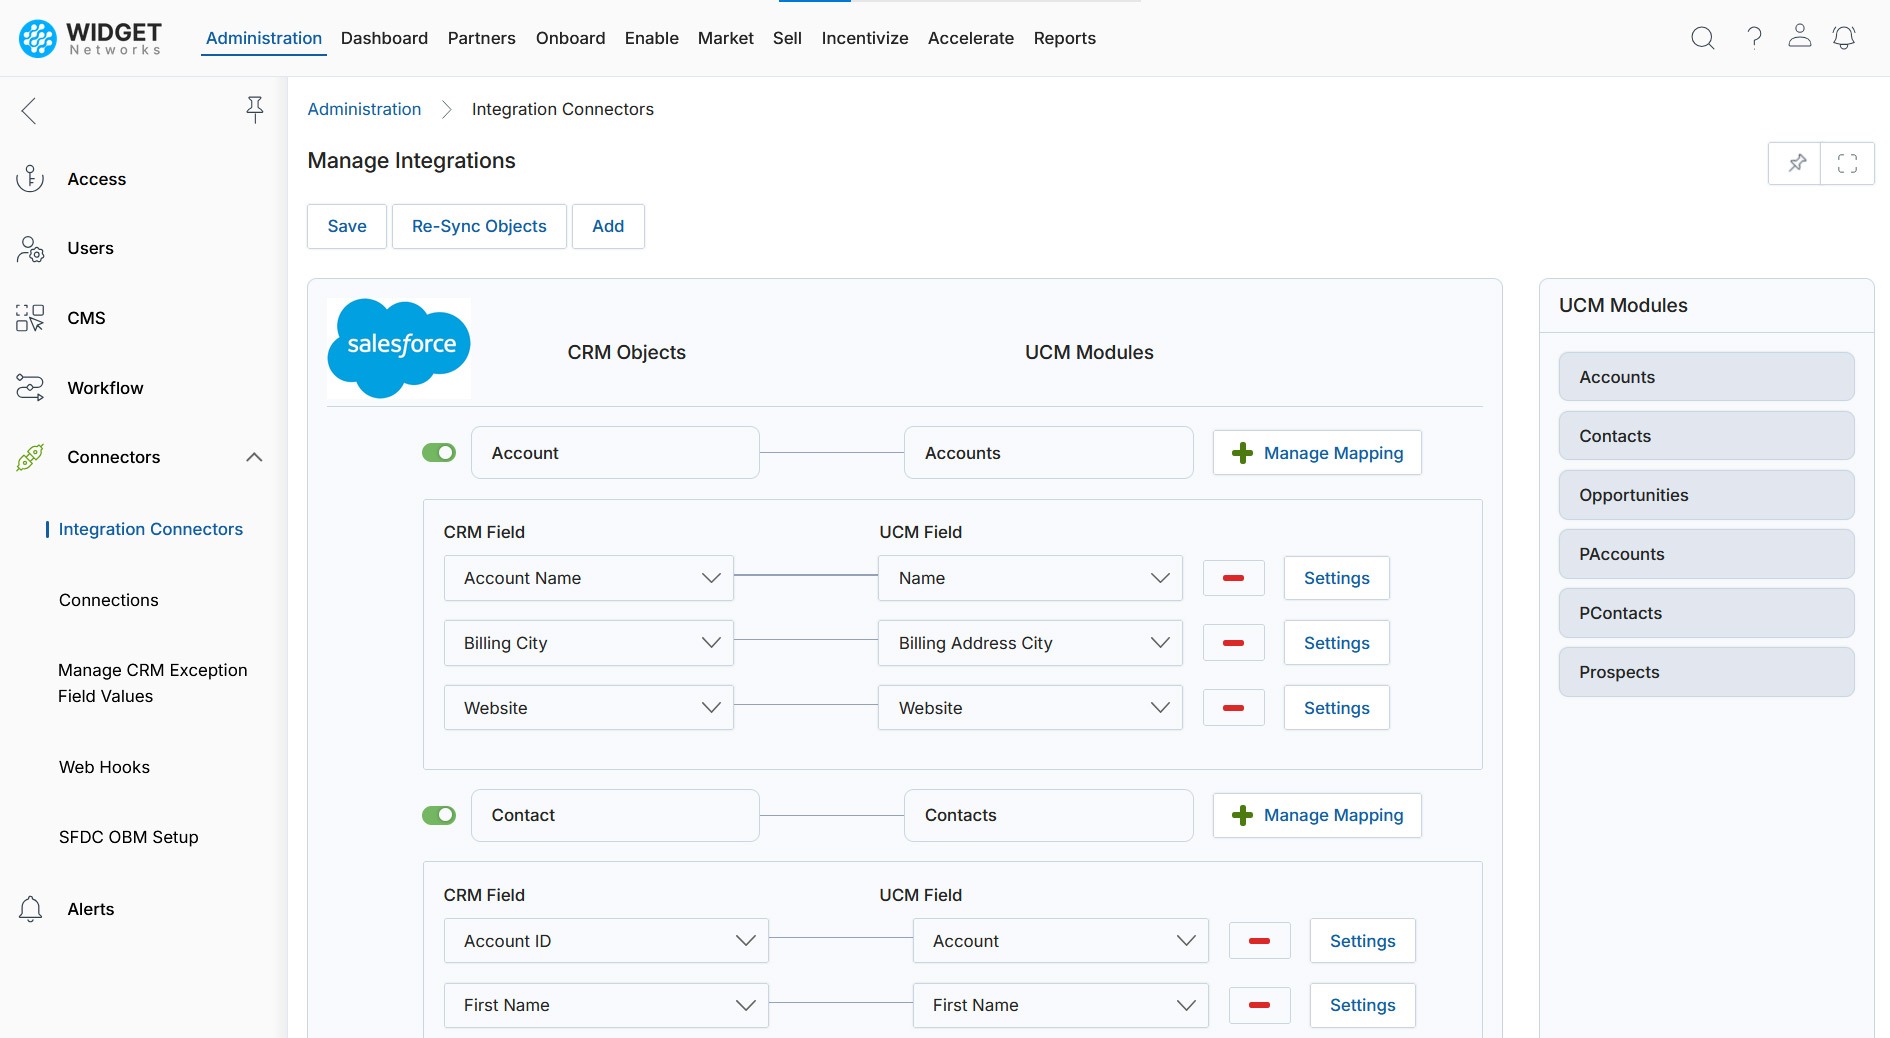Collapse the Connectors sidebar section
1890x1038 pixels.
coord(254,457)
